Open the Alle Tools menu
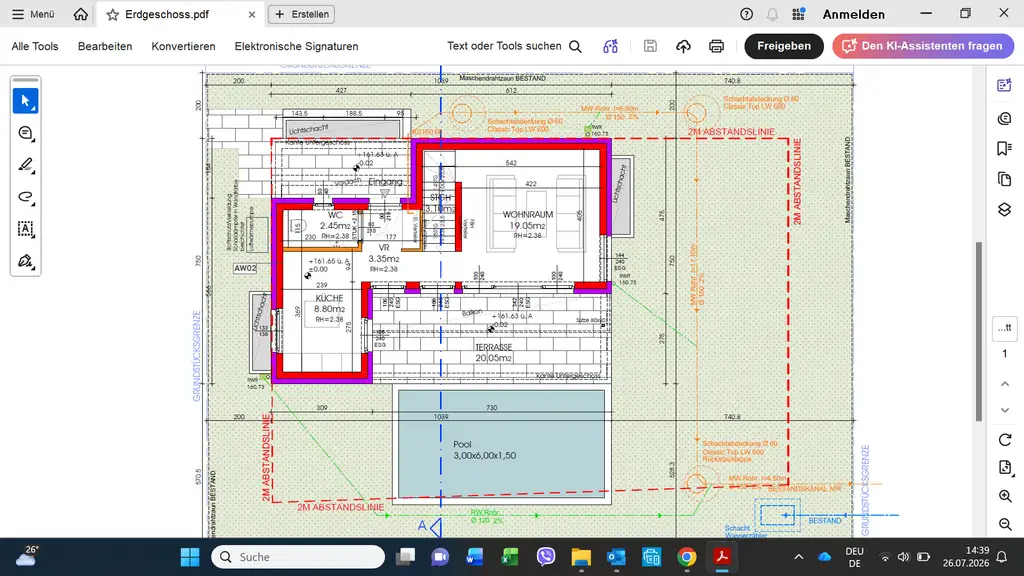 click(35, 46)
